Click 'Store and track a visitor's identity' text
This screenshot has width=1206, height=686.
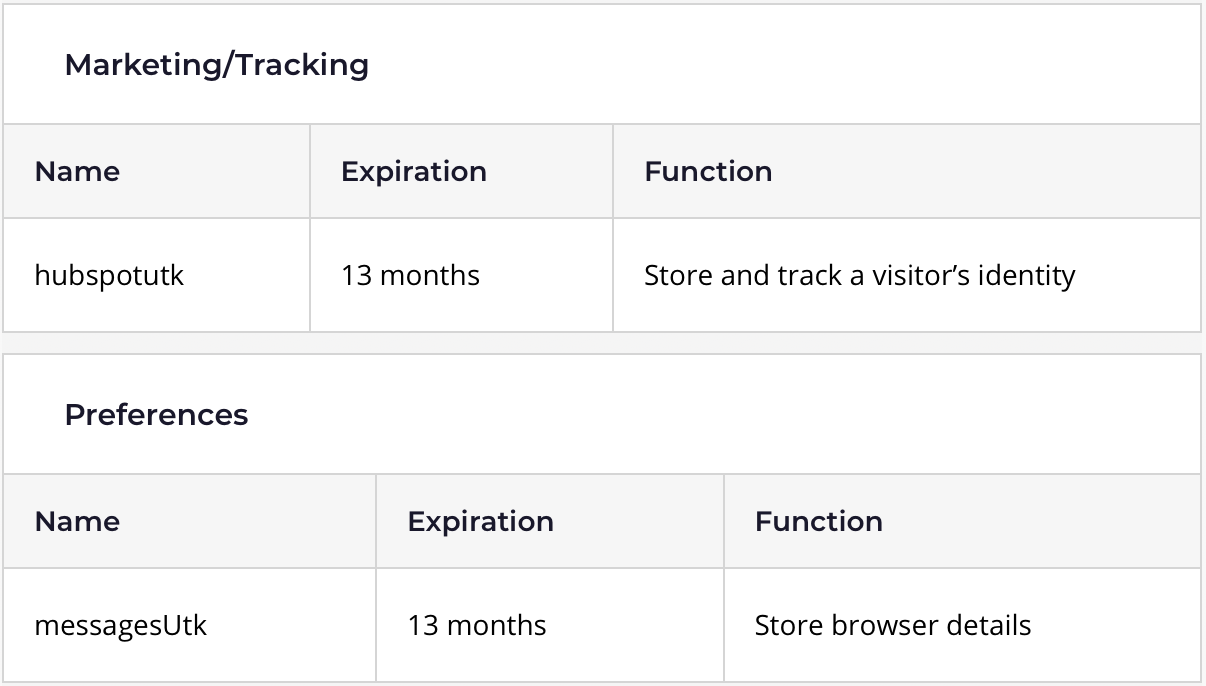860,275
